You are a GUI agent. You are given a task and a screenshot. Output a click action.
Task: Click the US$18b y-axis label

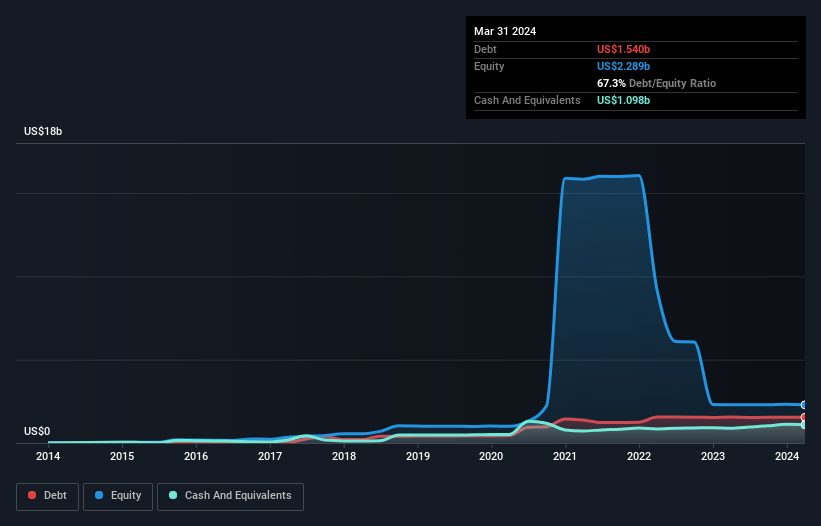coord(43,131)
